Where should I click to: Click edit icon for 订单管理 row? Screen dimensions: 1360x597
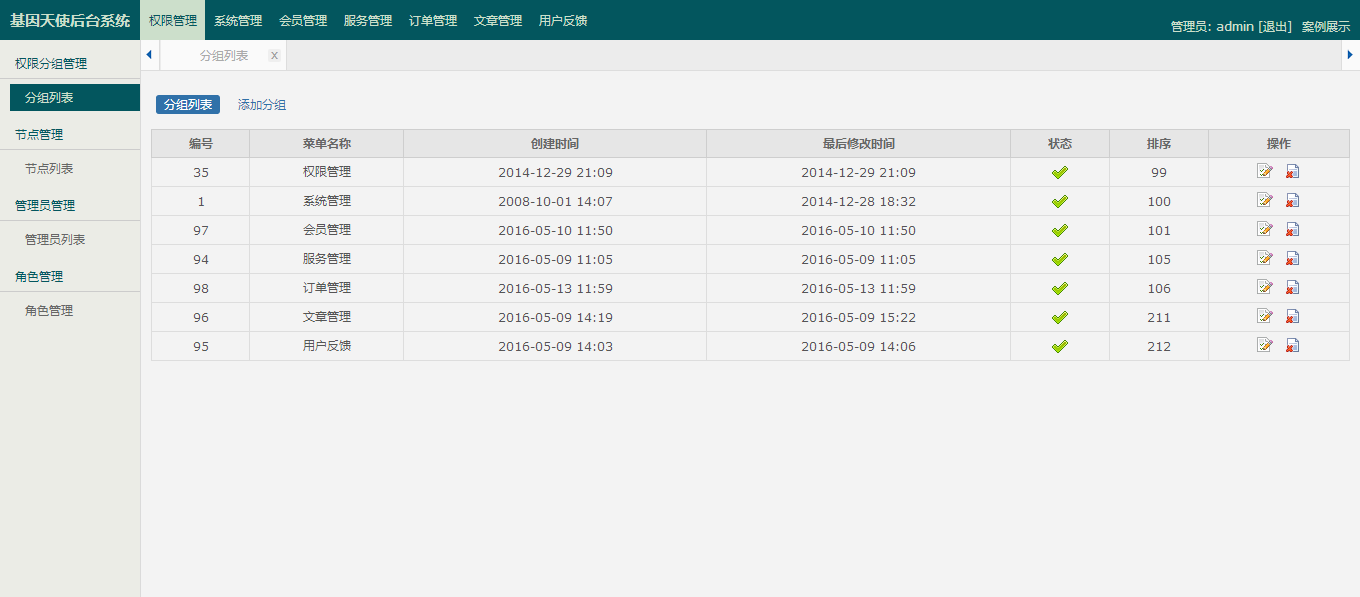tap(1265, 287)
